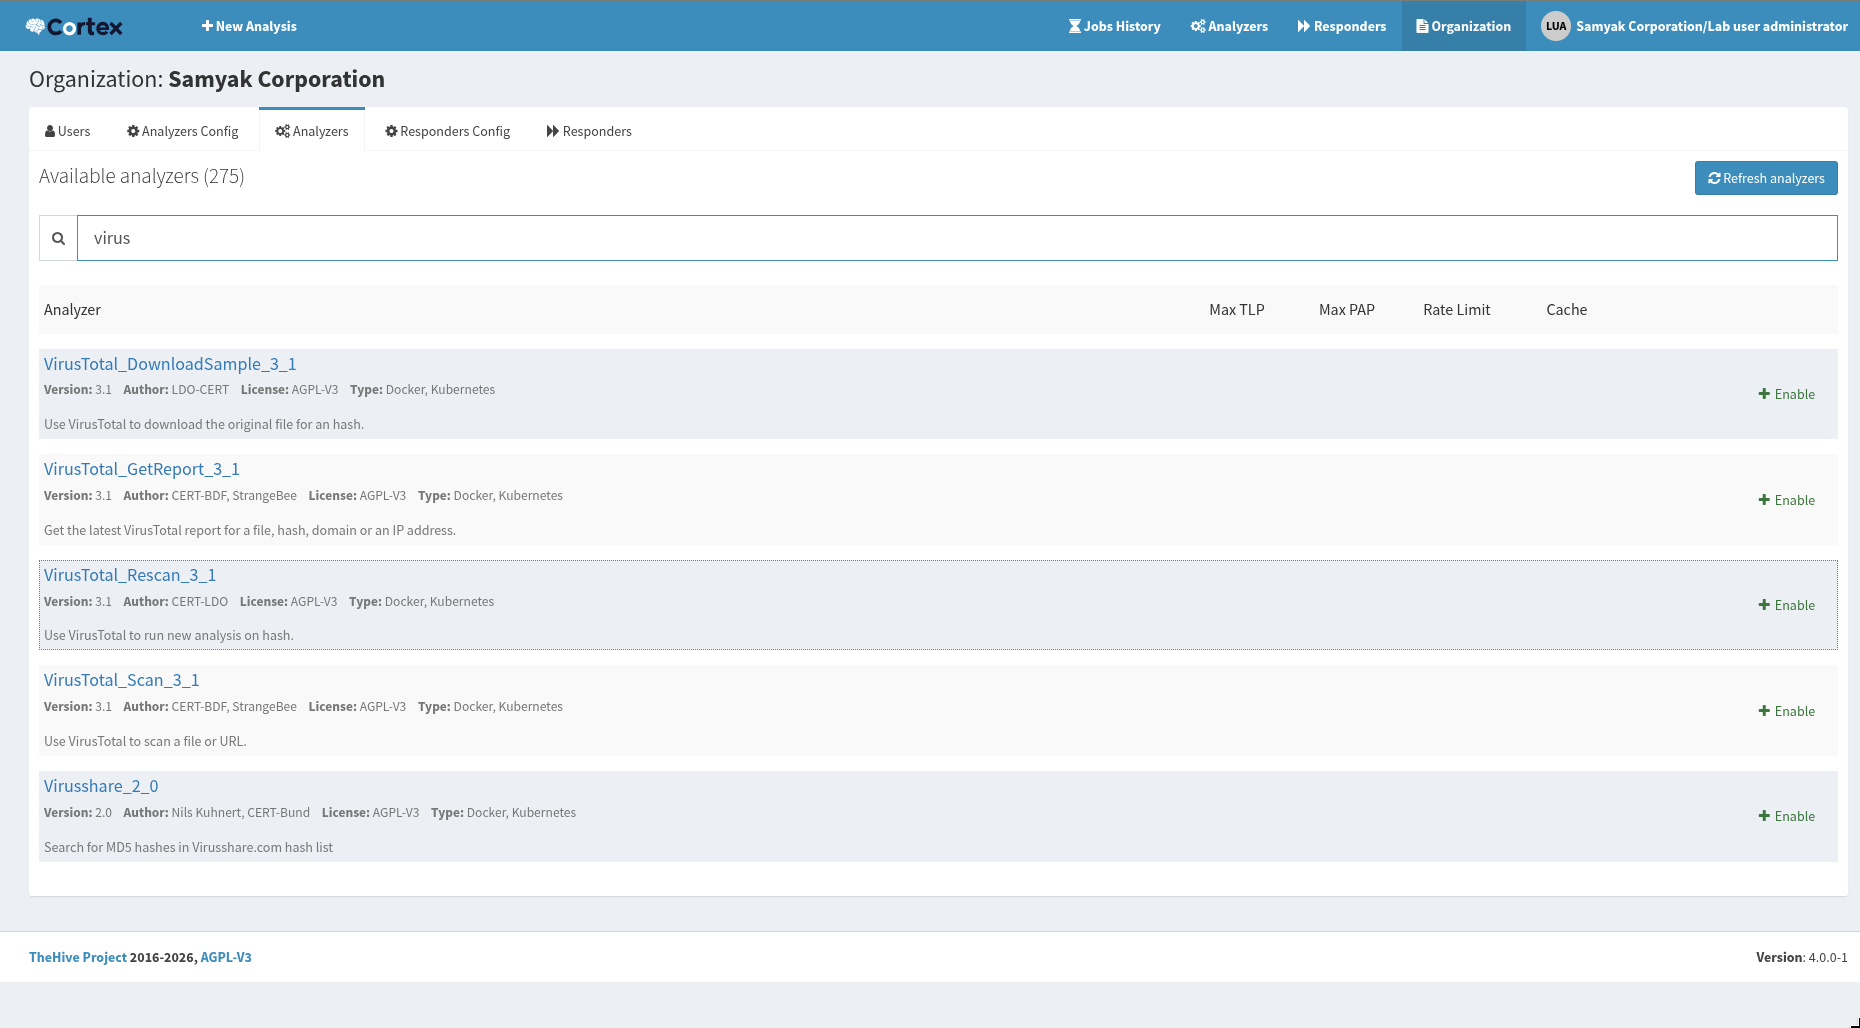Screen dimensions: 1860x1028
Task: Click the 'Search for MD5 hashes in Virusshare.com' description
Action: 188,847
